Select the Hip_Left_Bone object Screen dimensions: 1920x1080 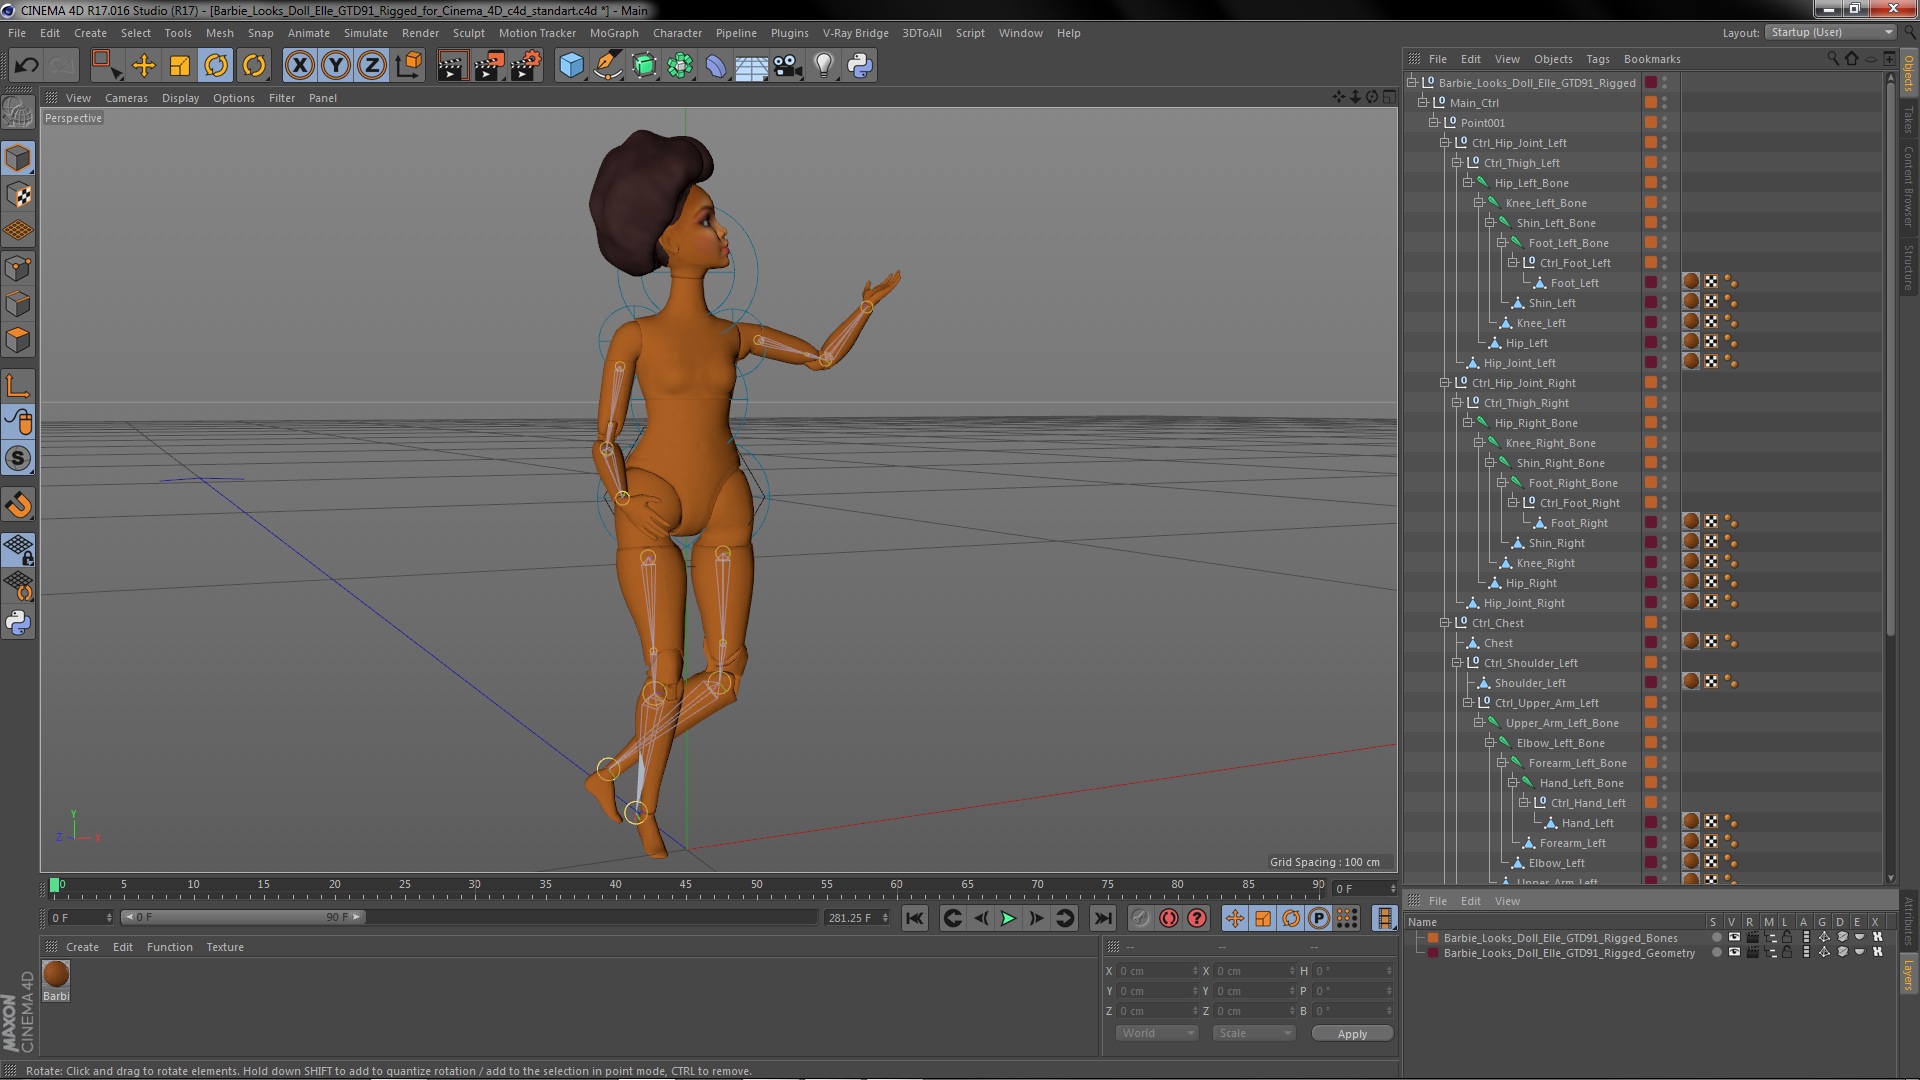coord(1531,183)
